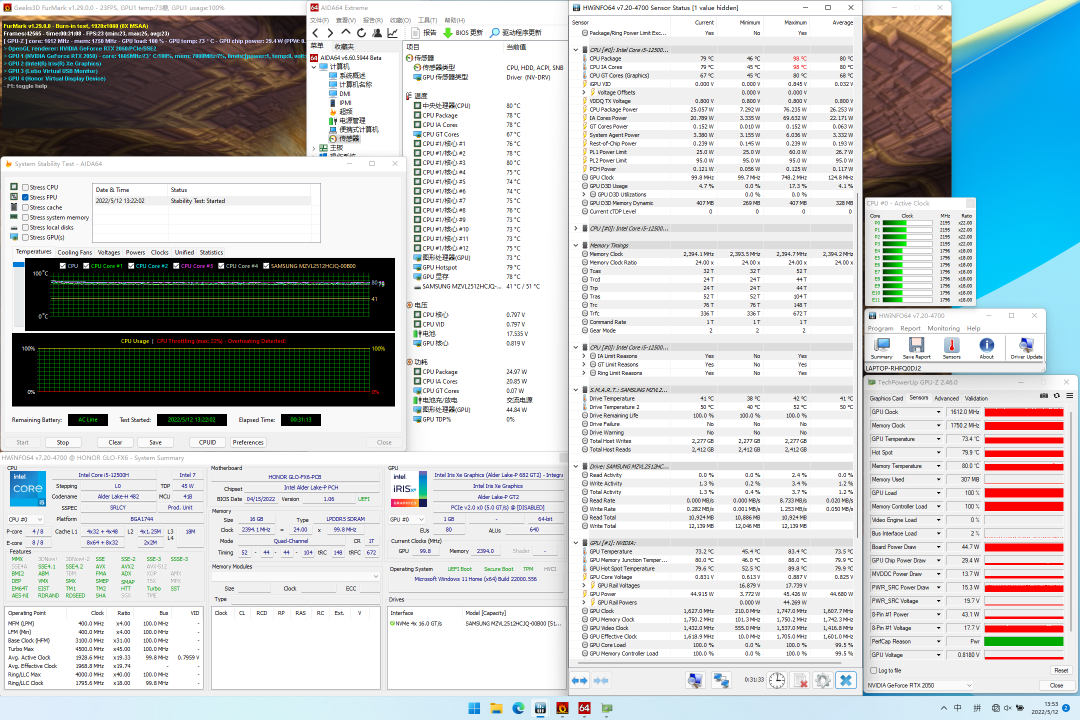Open the NVIDIA GeForce RTX 2050 device dropdown
This screenshot has width=1080, height=720.
919,686
